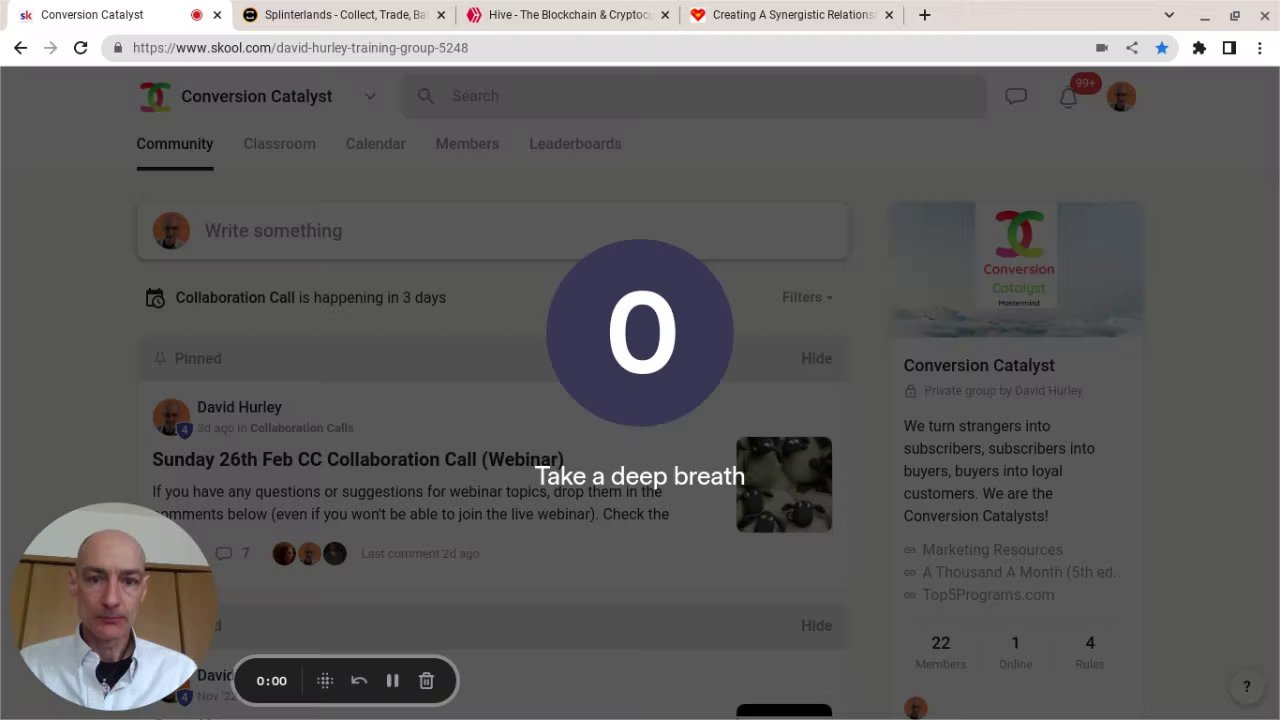The width and height of the screenshot is (1280, 720).
Task: Click the recorder drag handle grid
Action: [325, 681]
